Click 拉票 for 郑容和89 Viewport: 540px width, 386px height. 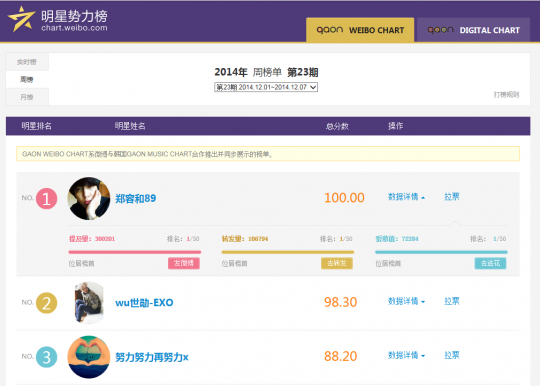pos(452,197)
